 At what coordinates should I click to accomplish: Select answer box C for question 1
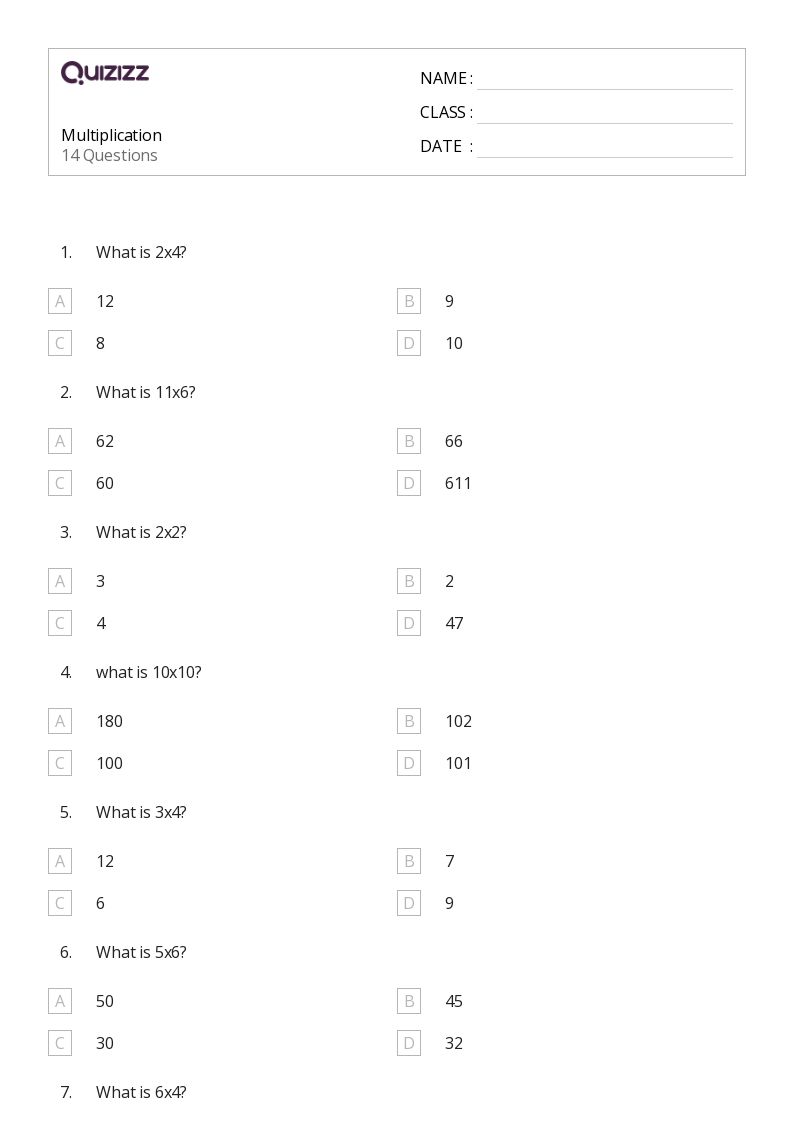60,343
